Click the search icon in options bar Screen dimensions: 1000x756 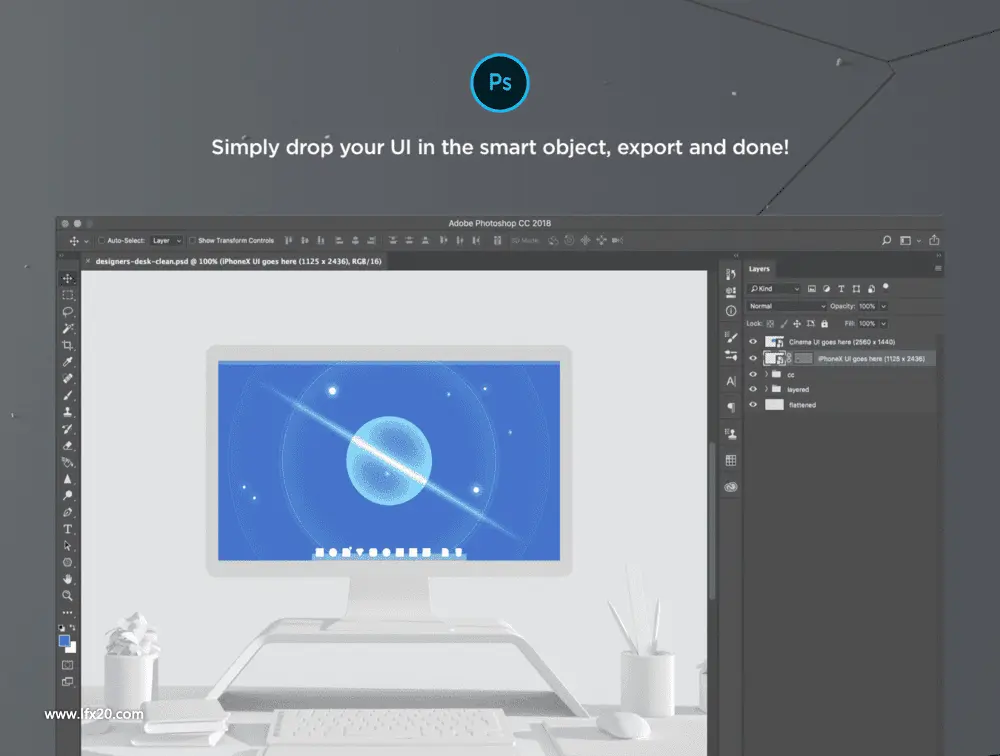point(886,240)
